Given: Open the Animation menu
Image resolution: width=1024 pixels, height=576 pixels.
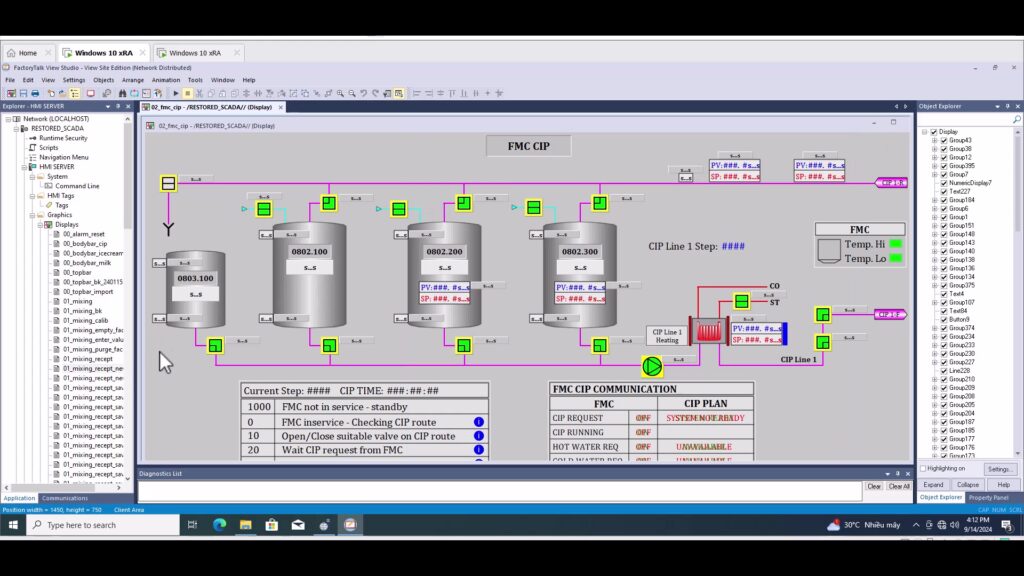Looking at the screenshot, I should pos(166,80).
